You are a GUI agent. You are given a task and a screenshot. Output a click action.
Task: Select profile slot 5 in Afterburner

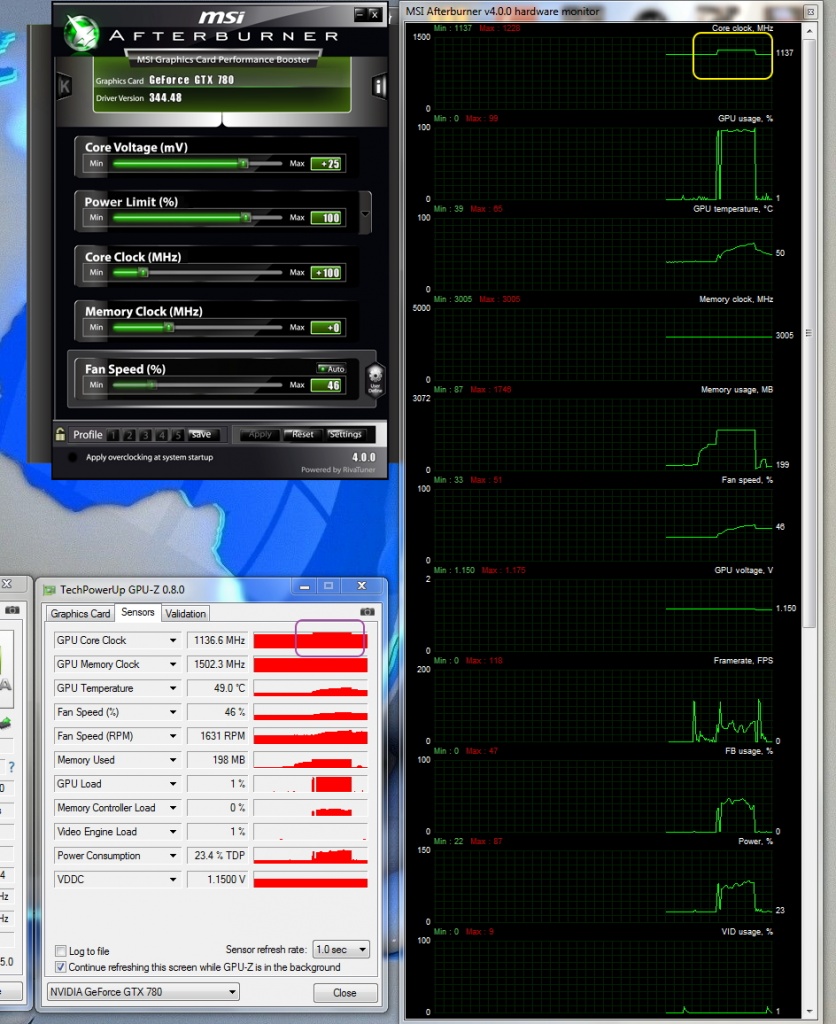177,435
